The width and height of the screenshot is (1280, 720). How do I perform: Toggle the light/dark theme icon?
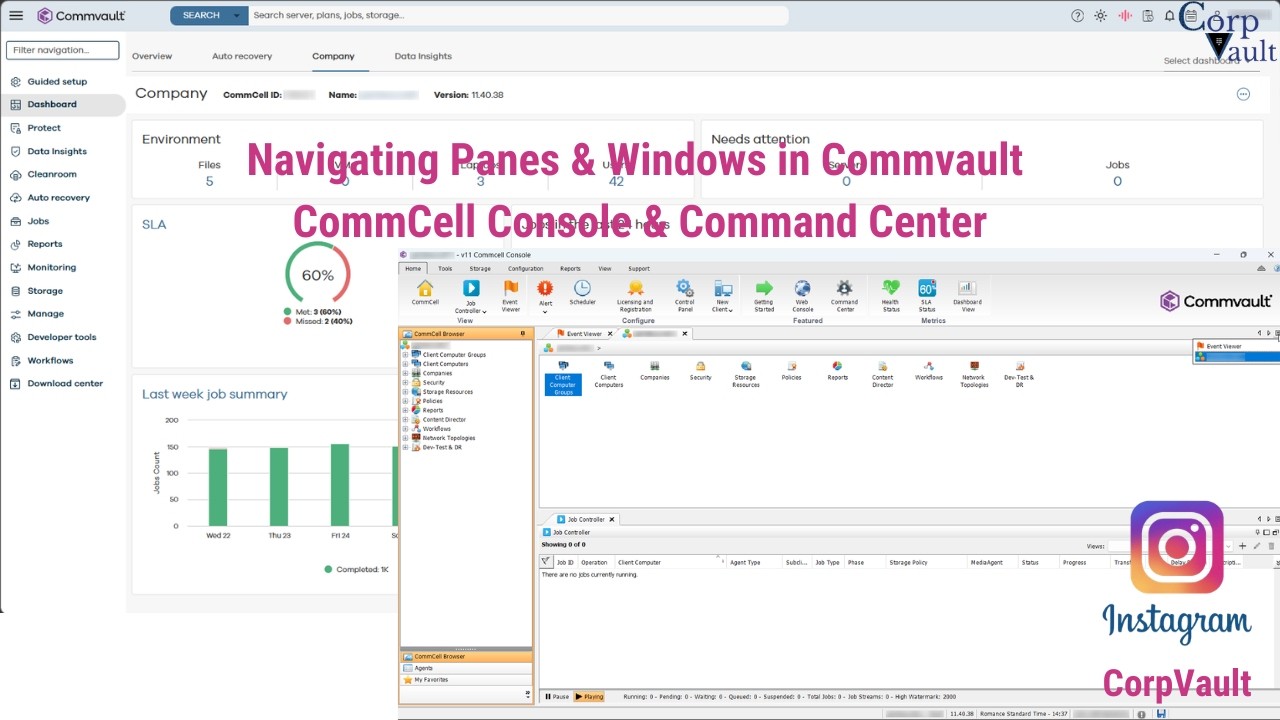tap(1101, 16)
